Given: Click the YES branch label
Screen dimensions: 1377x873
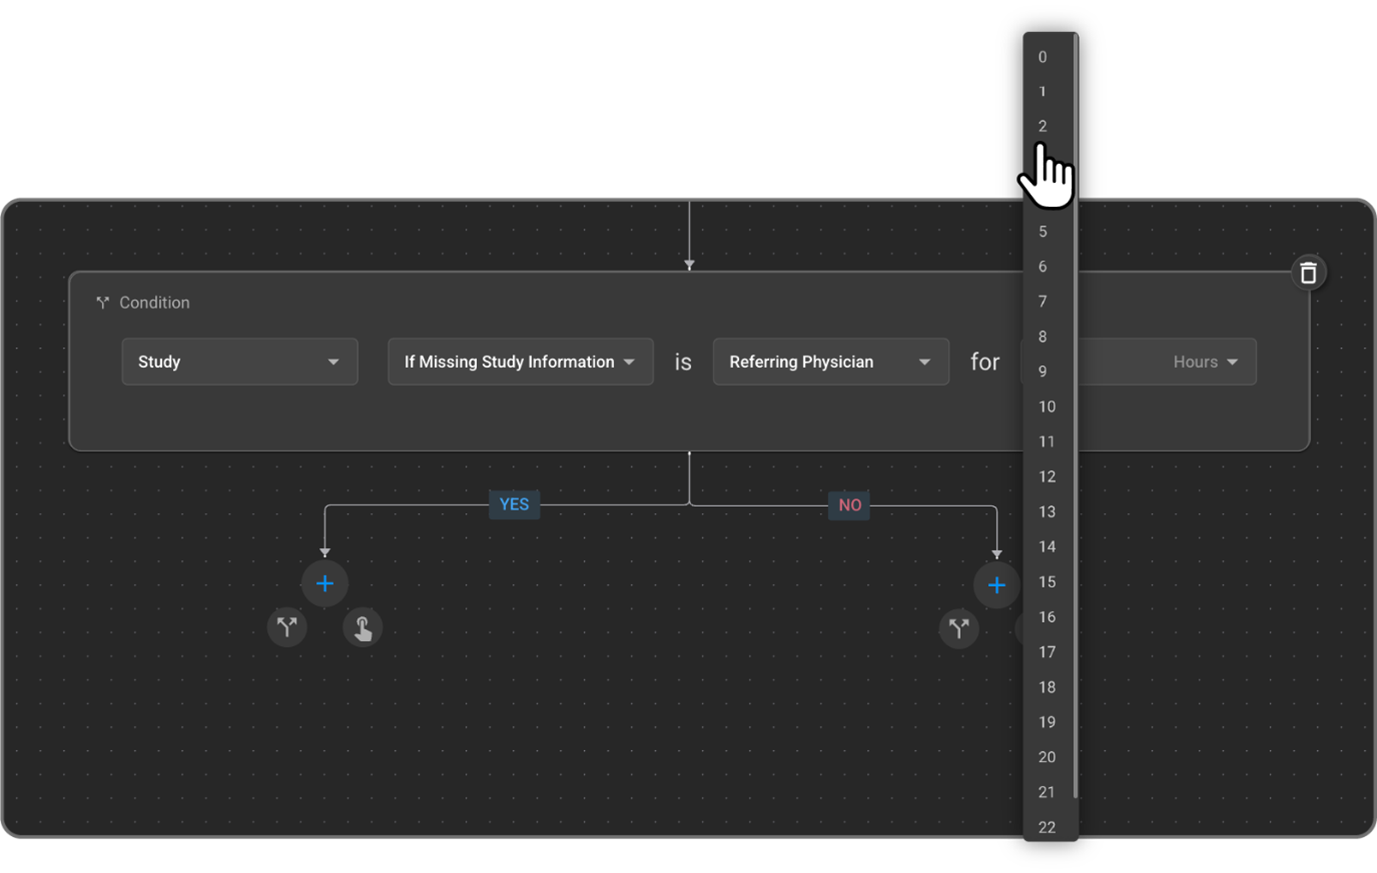Looking at the screenshot, I should pyautogui.click(x=514, y=505).
